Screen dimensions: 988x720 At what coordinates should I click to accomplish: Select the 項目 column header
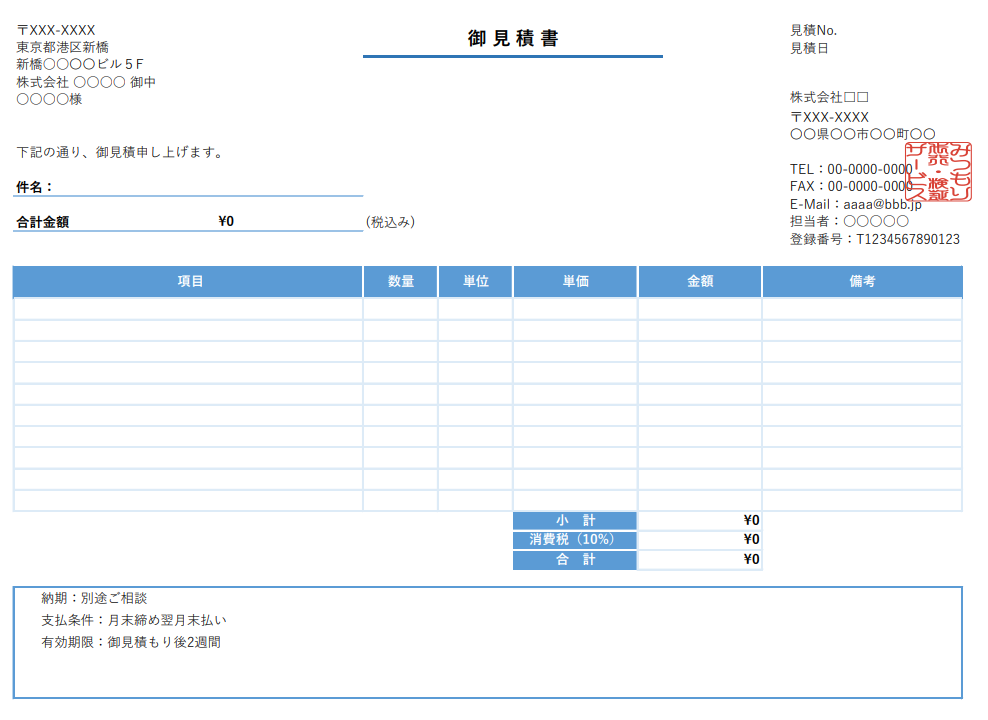190,282
